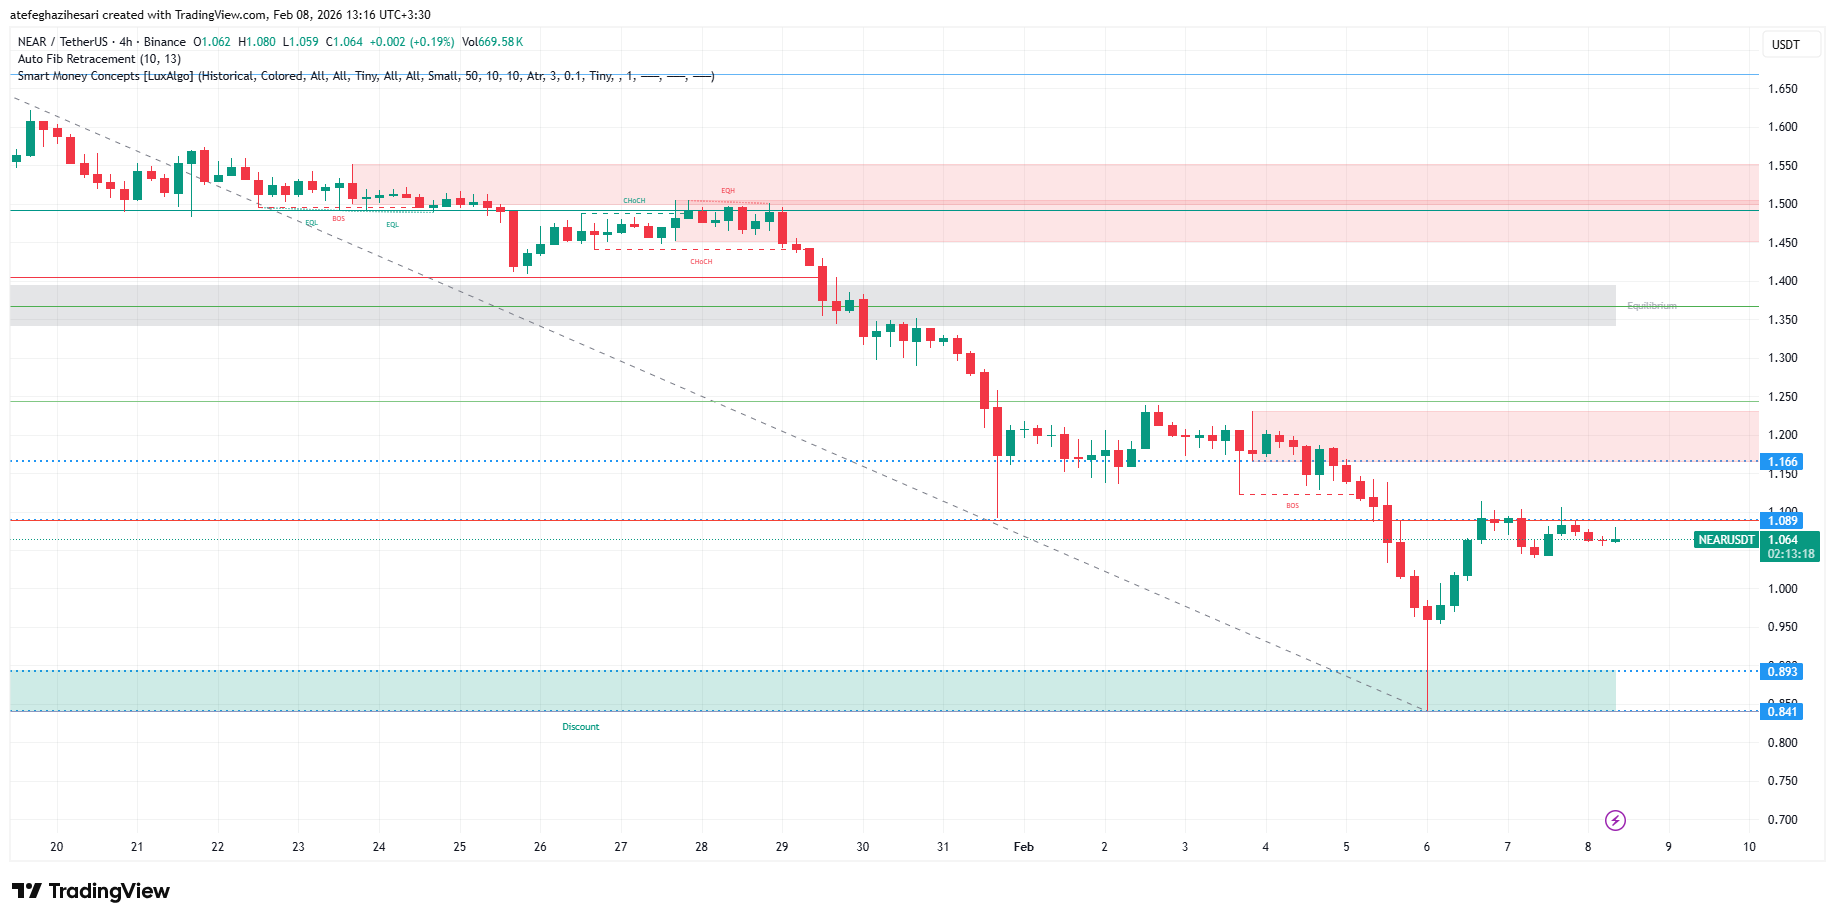
Task: Click the red 1.089 price label
Action: click(1781, 520)
